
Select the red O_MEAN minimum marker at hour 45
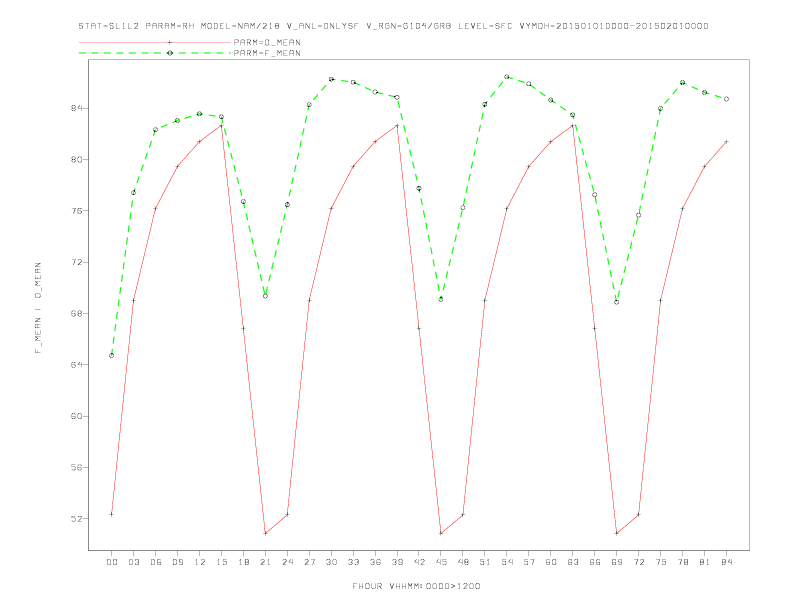(441, 533)
